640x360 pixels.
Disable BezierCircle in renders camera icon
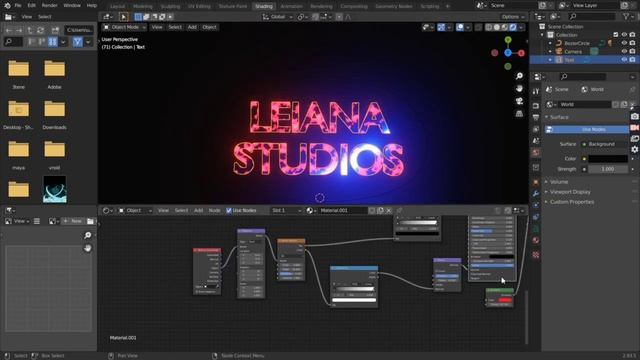pos(632,43)
